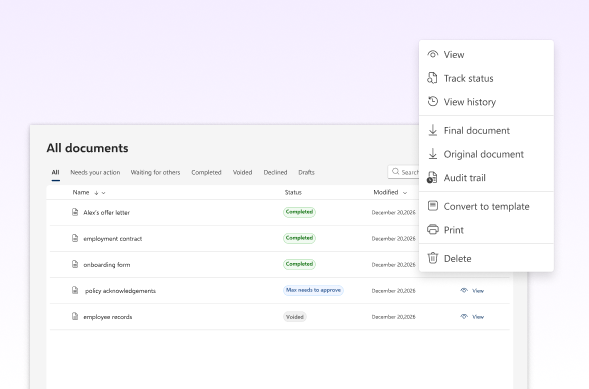
Task: Click the eye icon beside View in menu
Action: click(433, 54)
